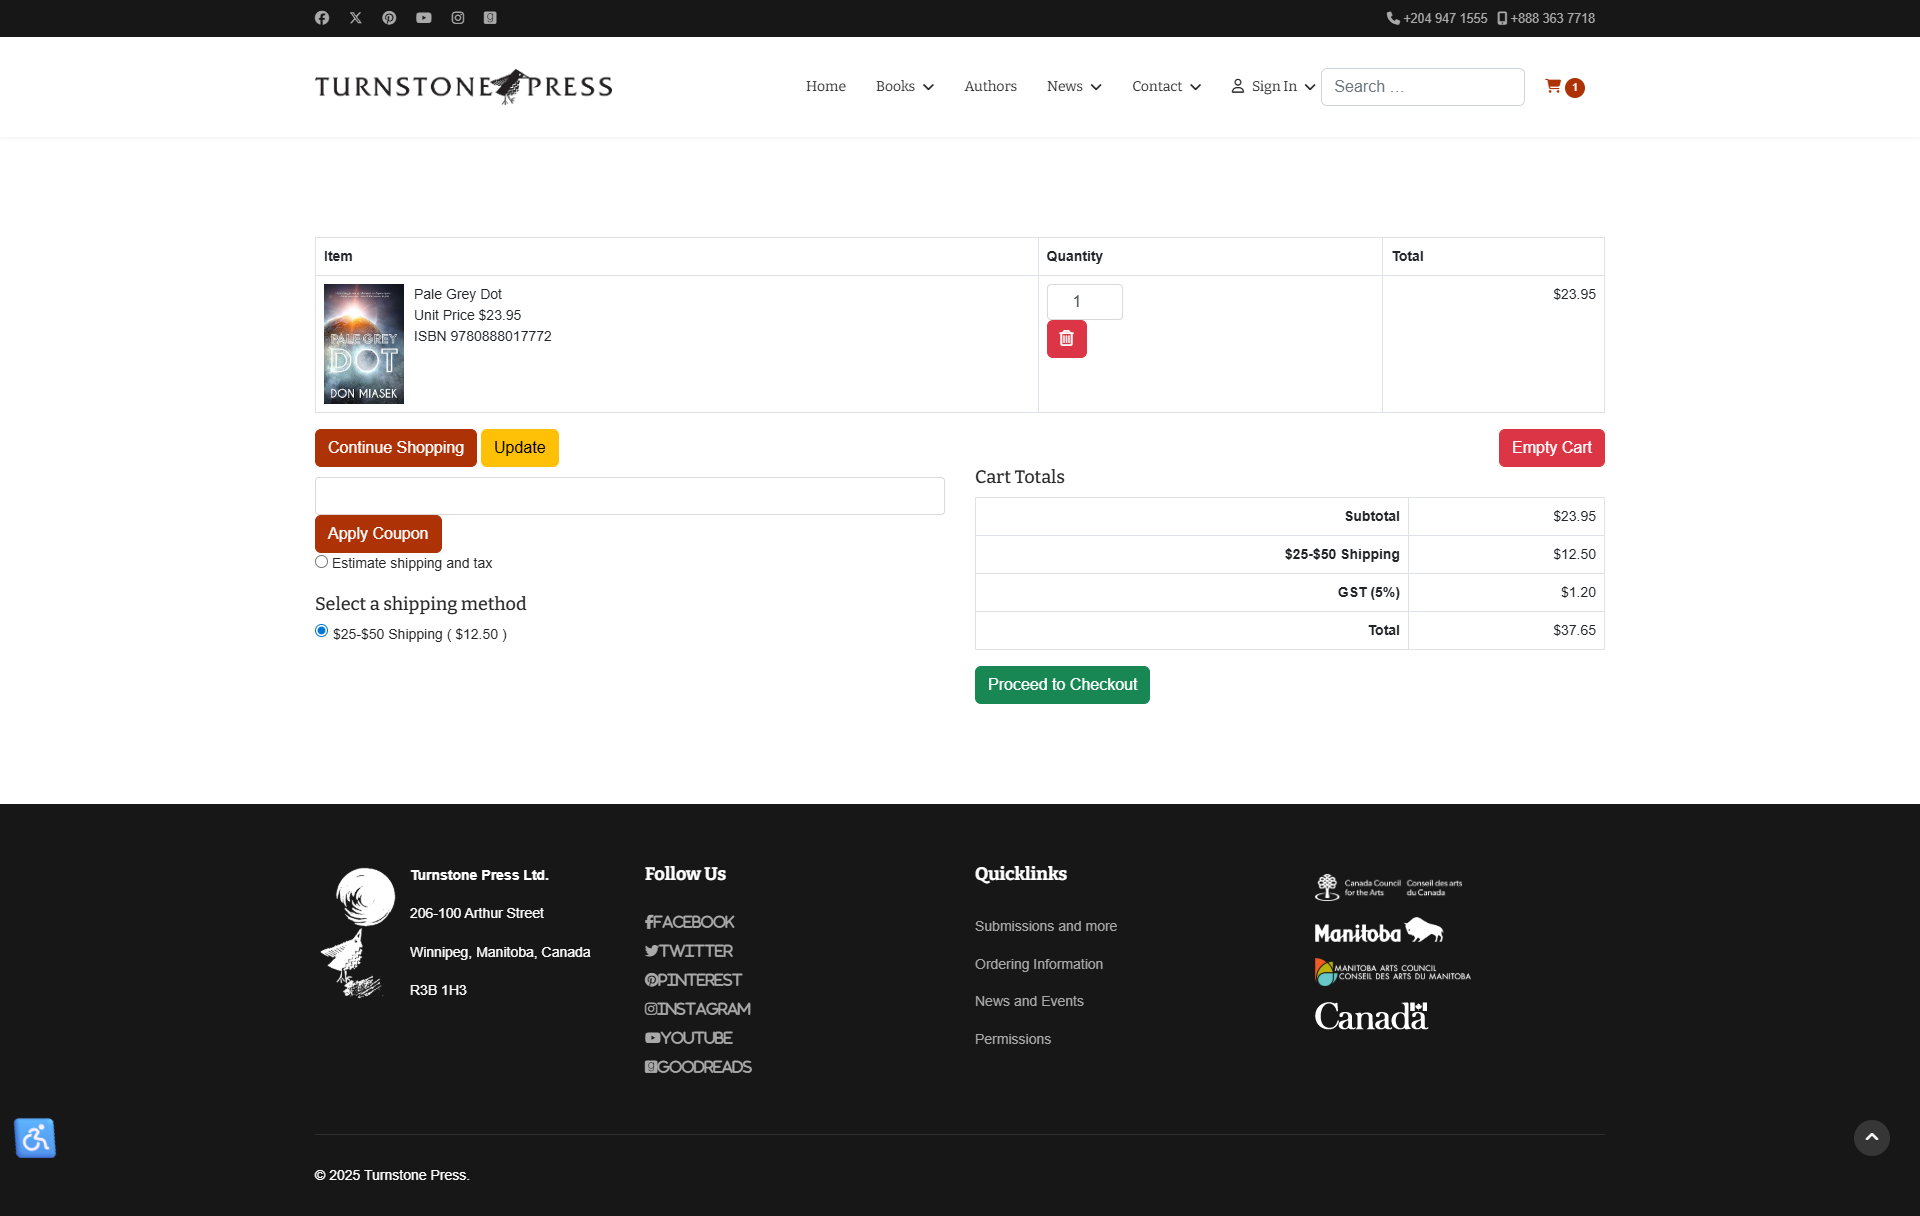Image resolution: width=1920 pixels, height=1216 pixels.
Task: Open INSTAGRAM link in footer
Action: click(x=698, y=1009)
